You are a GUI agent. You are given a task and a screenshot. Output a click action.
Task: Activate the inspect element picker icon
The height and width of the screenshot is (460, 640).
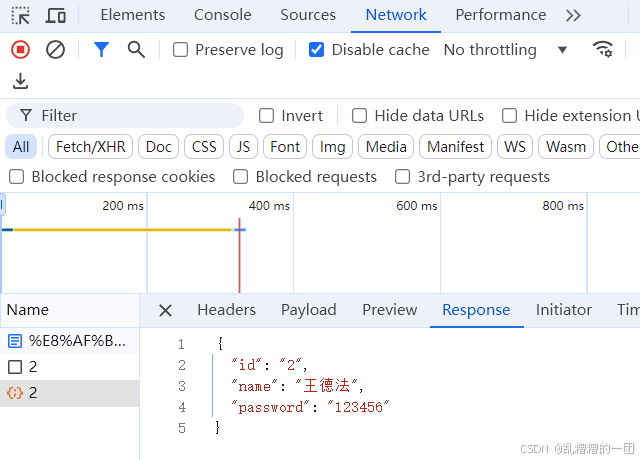pyautogui.click(x=20, y=16)
